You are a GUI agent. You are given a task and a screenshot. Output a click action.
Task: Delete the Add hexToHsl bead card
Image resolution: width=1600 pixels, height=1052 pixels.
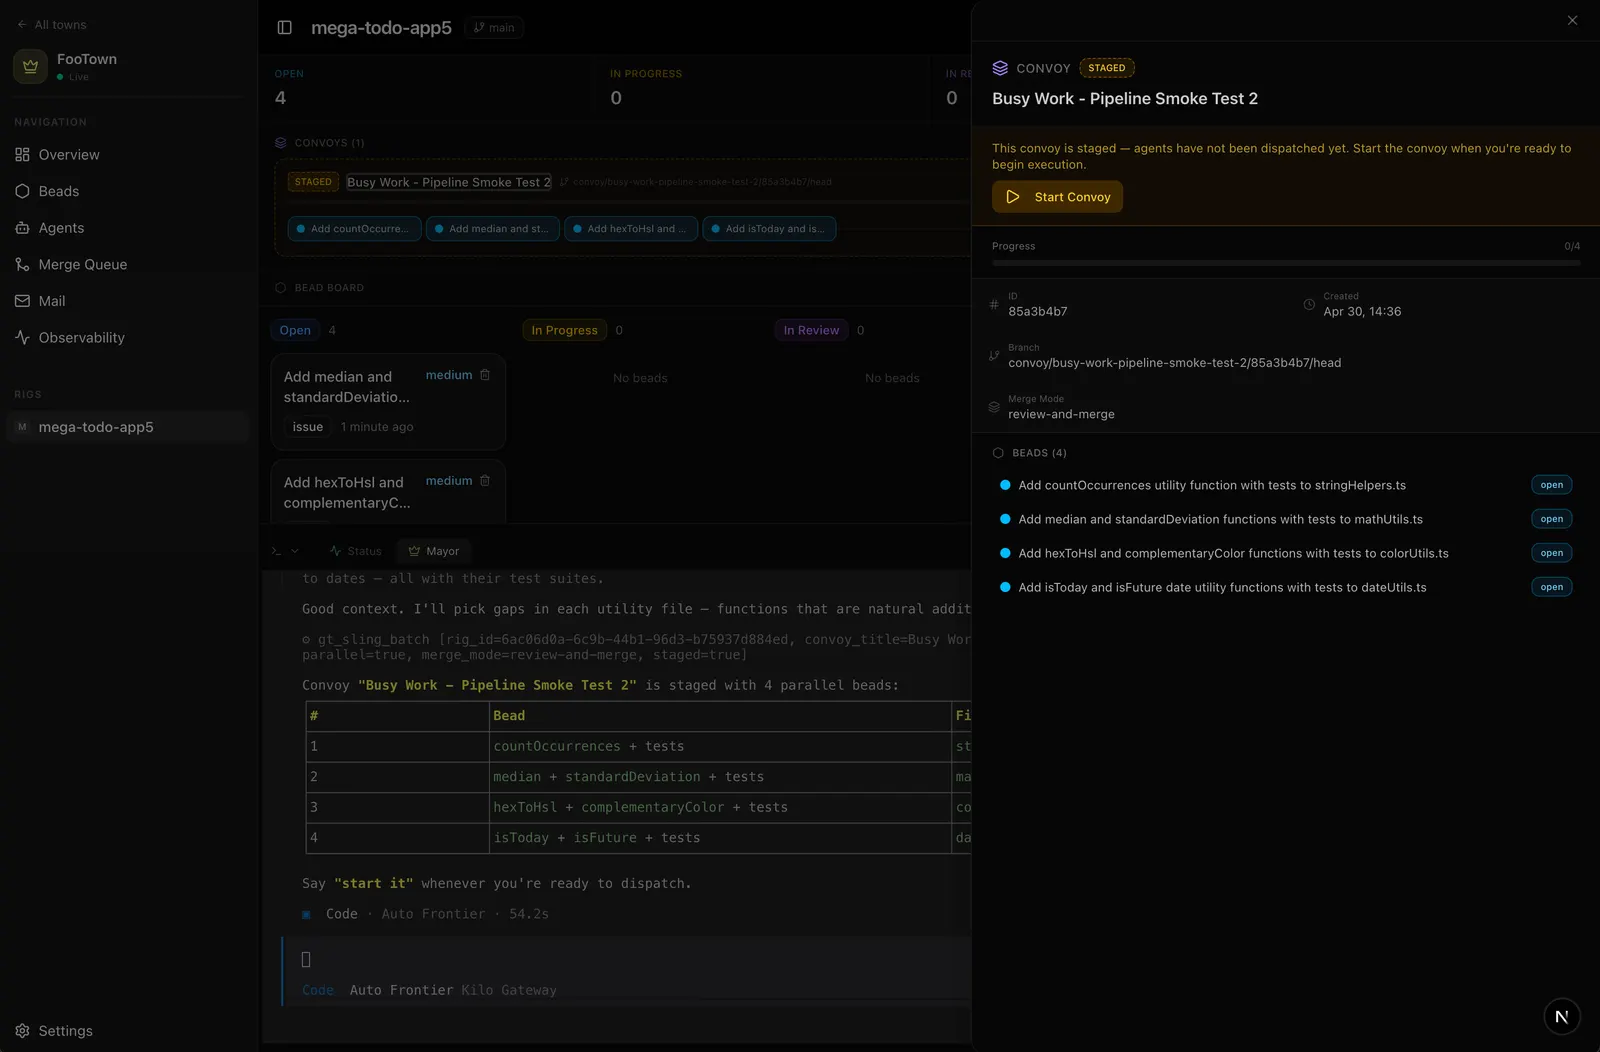pyautogui.click(x=485, y=481)
